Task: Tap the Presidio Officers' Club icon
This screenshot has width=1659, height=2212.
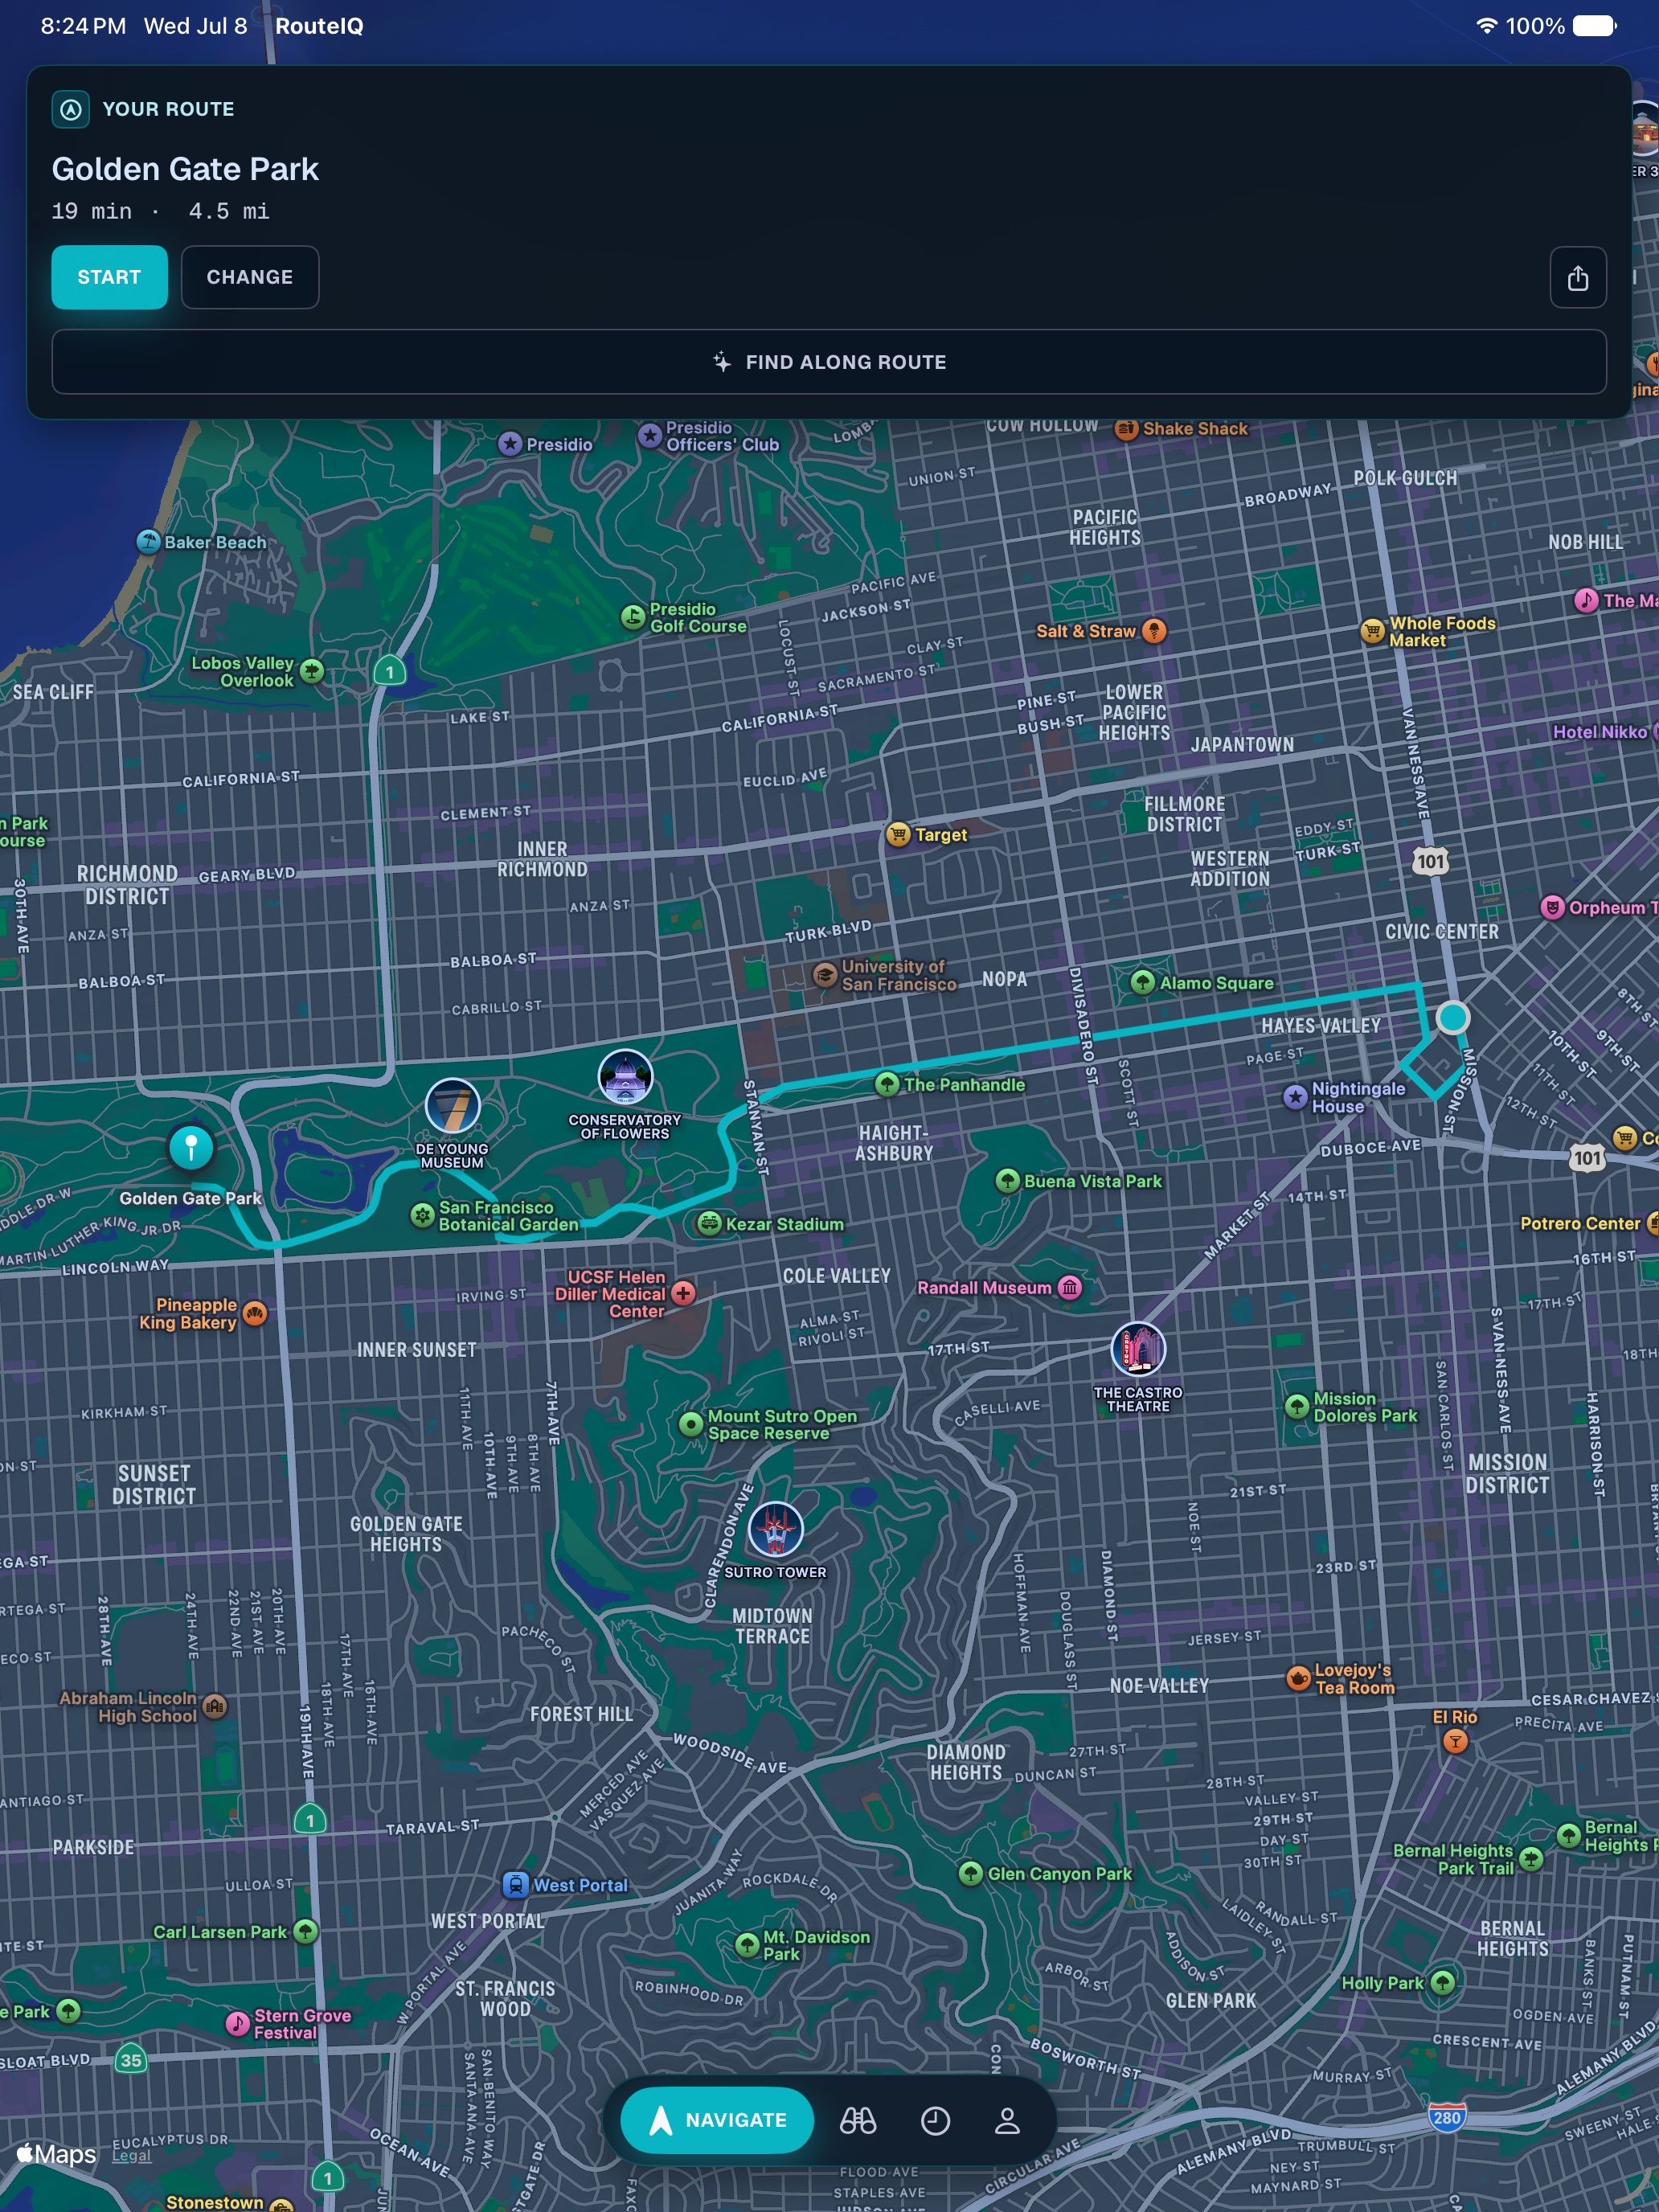Action: click(650, 435)
